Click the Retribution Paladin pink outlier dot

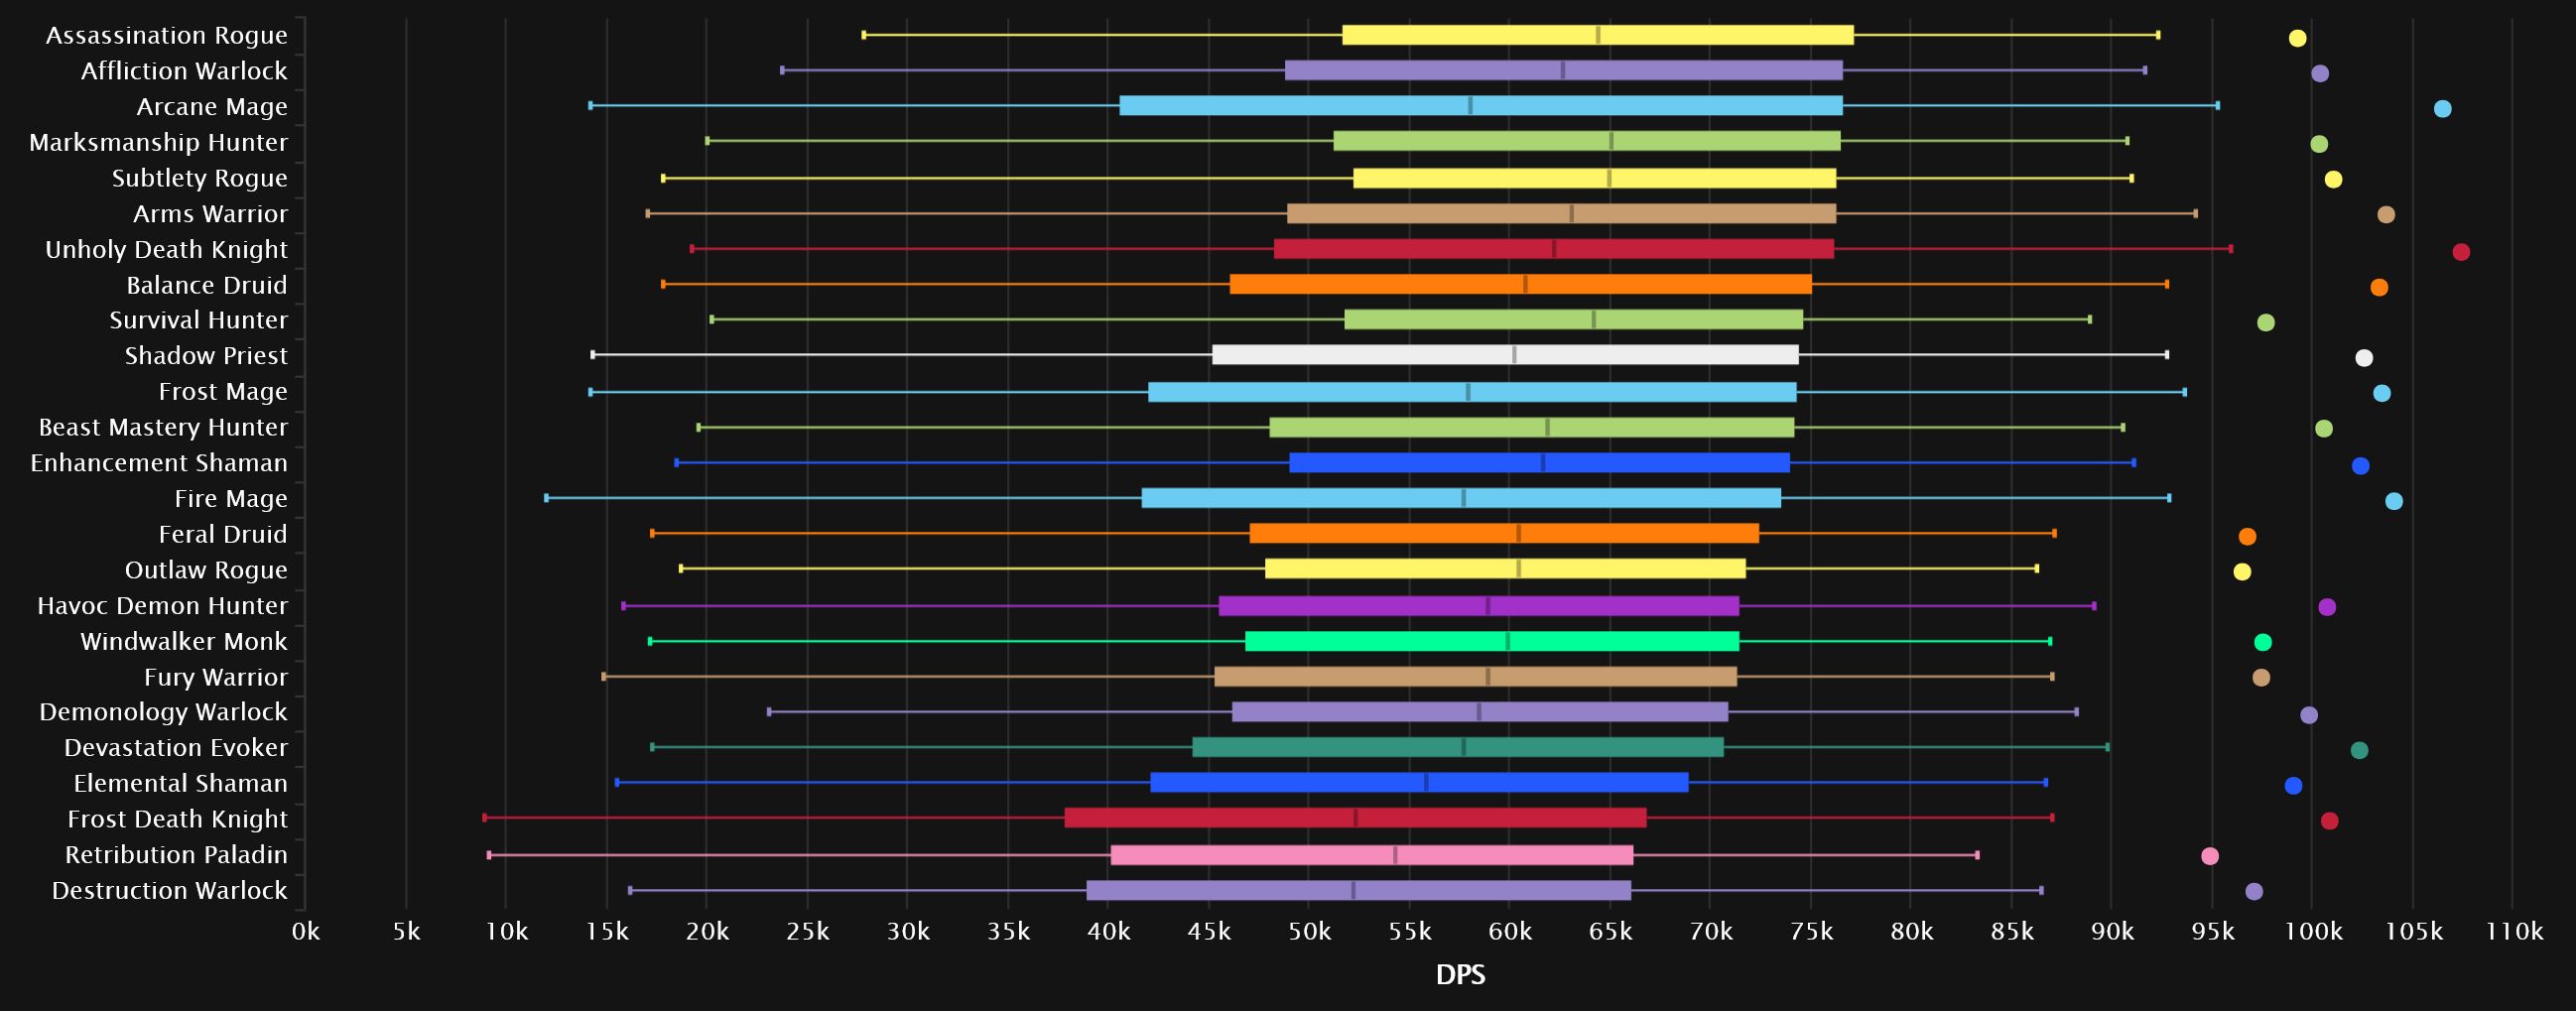2210,856
